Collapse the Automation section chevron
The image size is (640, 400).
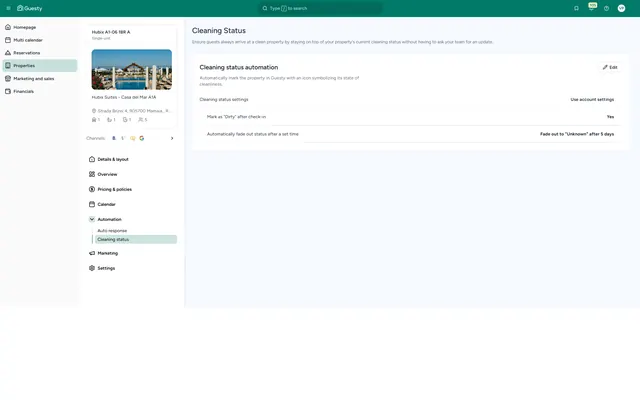point(92,219)
